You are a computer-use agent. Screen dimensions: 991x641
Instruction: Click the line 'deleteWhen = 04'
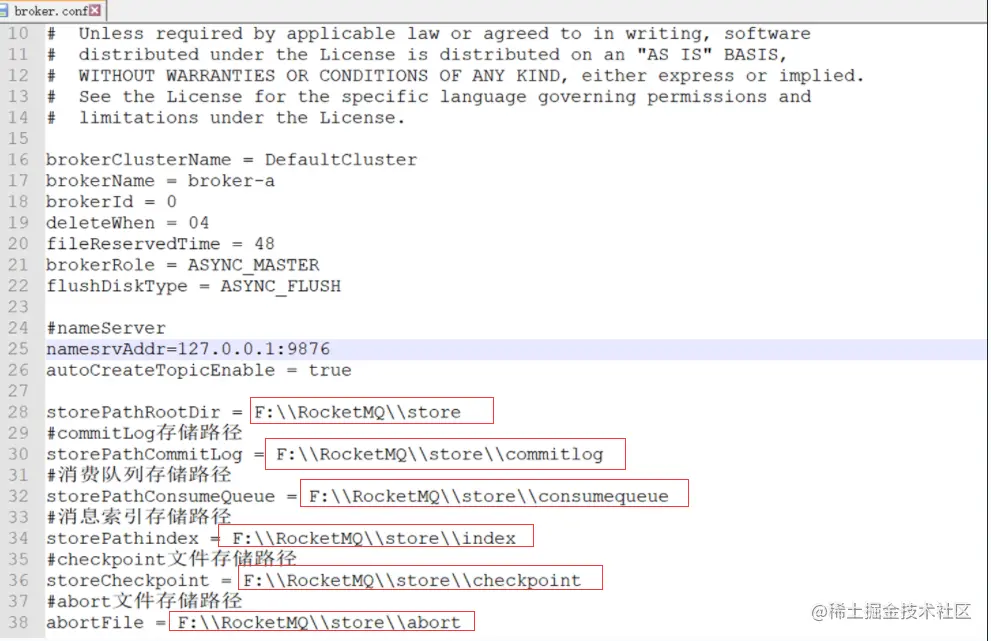[x=128, y=223]
